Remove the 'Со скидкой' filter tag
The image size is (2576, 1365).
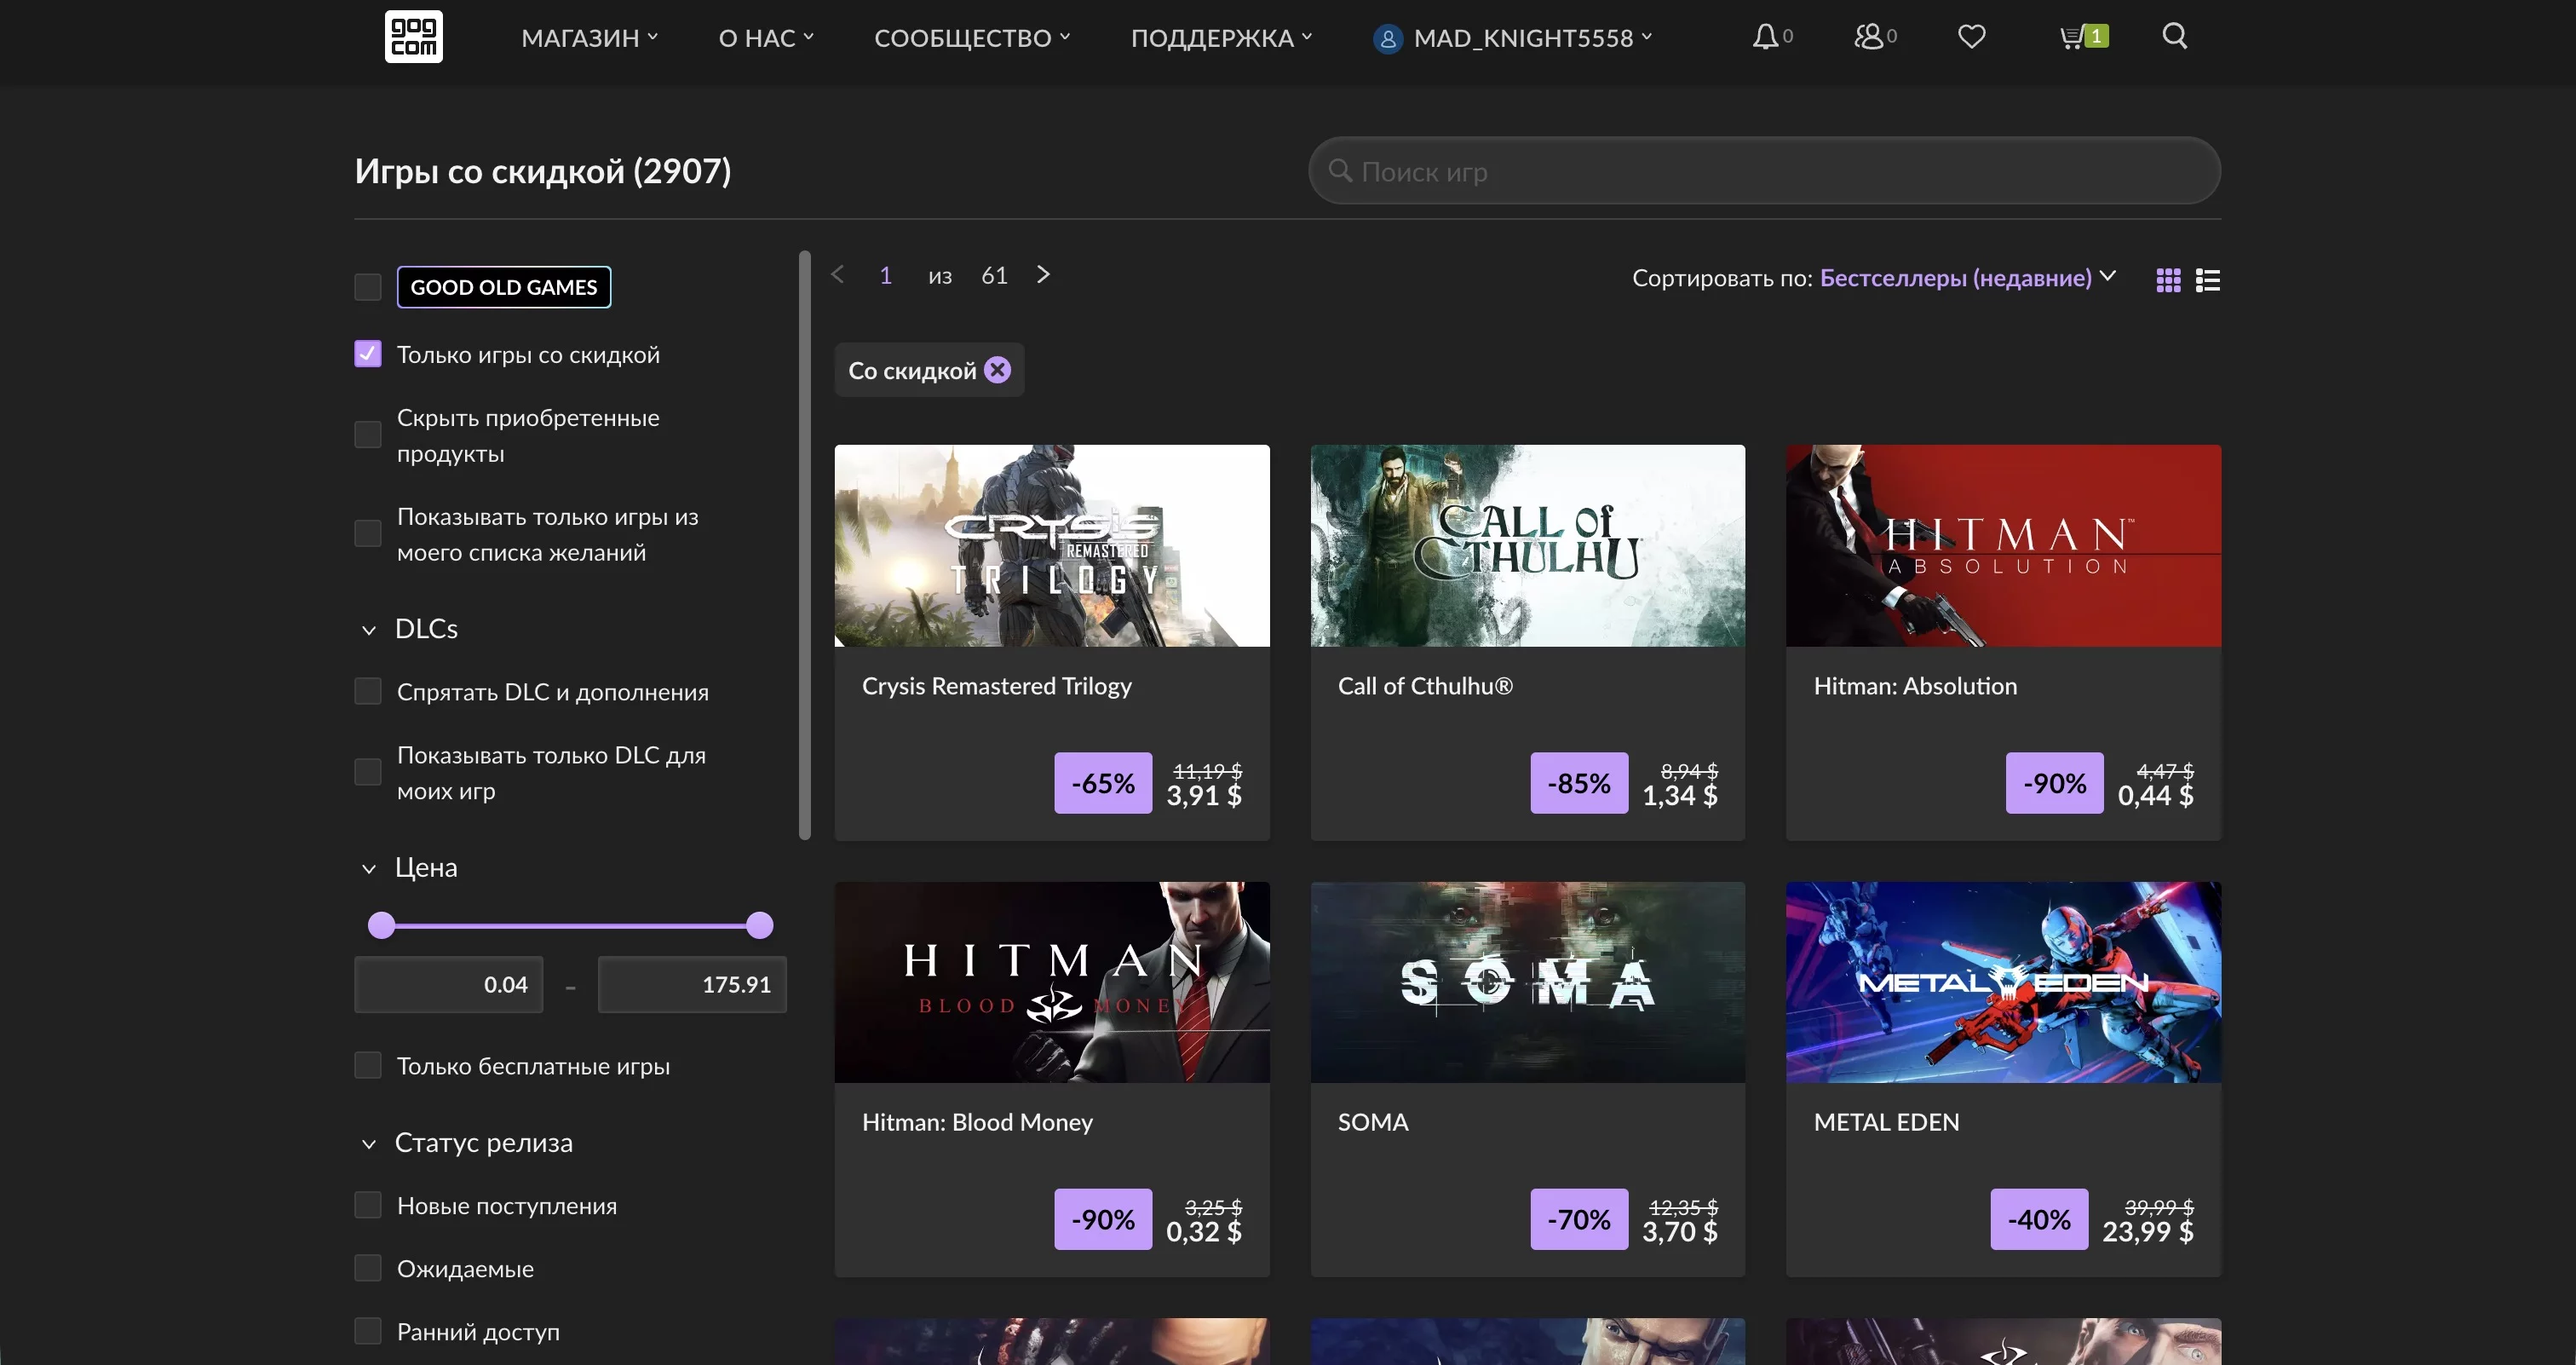pos(997,370)
